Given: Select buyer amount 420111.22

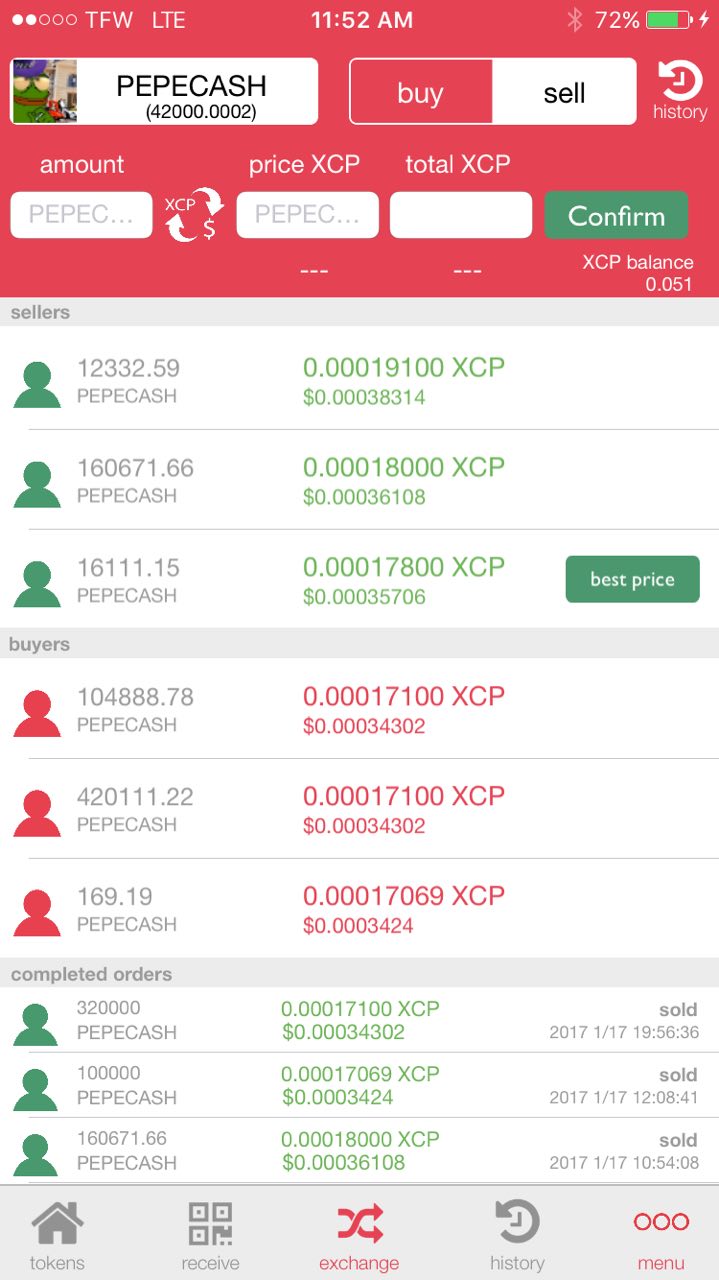Looking at the screenshot, I should click(135, 797).
